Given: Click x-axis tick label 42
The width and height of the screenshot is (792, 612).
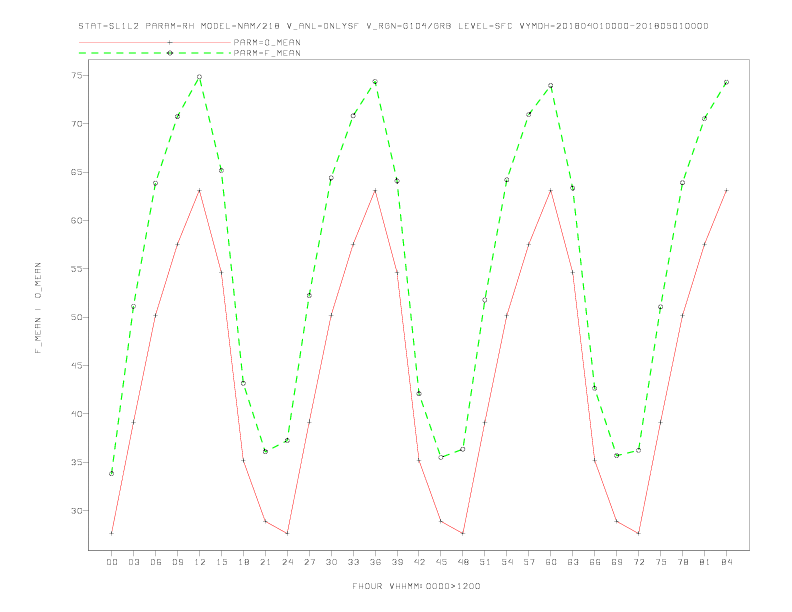Looking at the screenshot, I should click(419, 562).
